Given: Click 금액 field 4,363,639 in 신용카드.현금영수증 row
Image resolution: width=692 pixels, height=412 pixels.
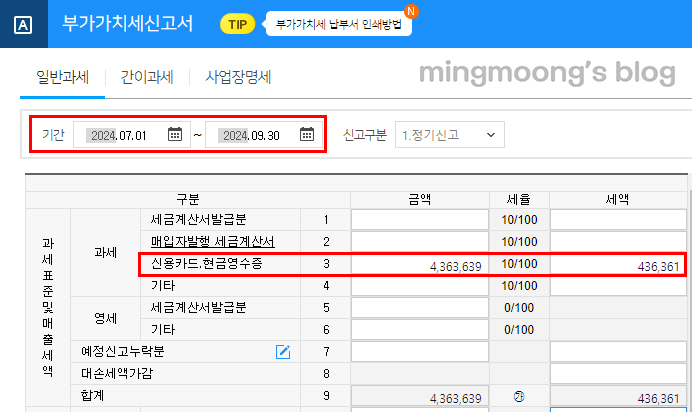Looking at the screenshot, I should [420, 264].
